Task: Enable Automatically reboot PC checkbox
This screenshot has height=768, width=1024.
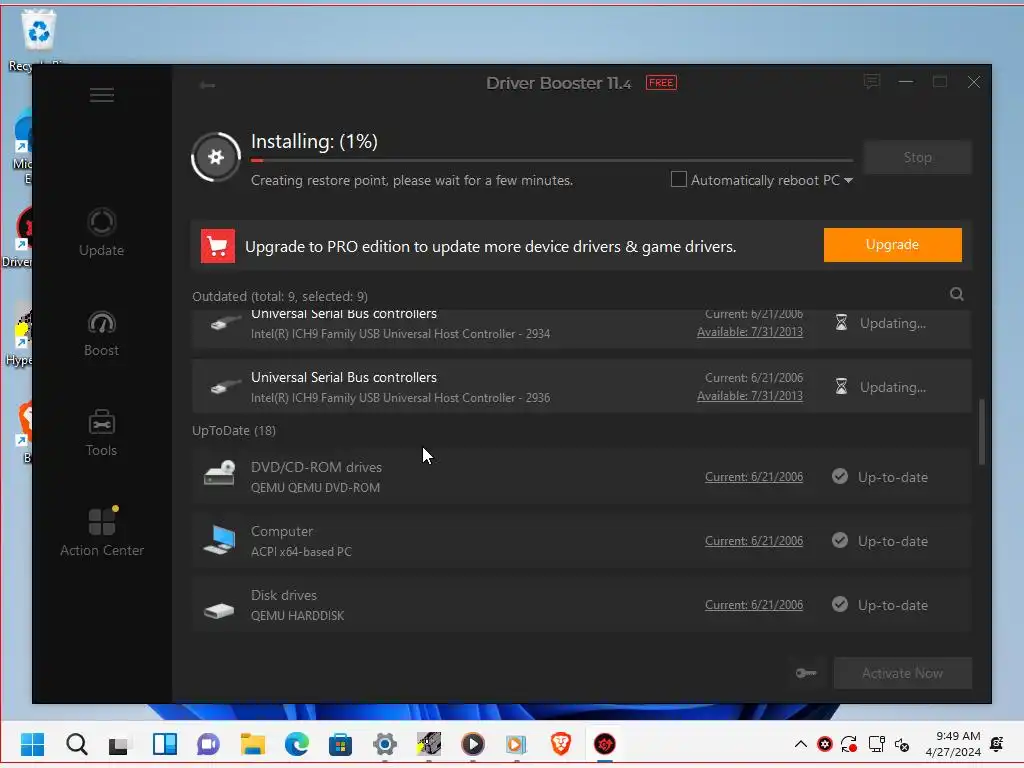Action: [679, 179]
